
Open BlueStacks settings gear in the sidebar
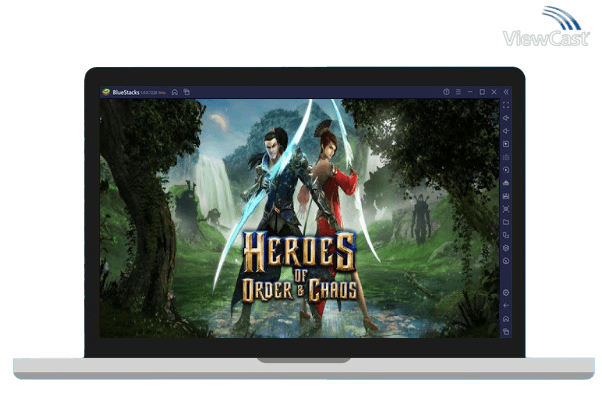click(x=506, y=293)
